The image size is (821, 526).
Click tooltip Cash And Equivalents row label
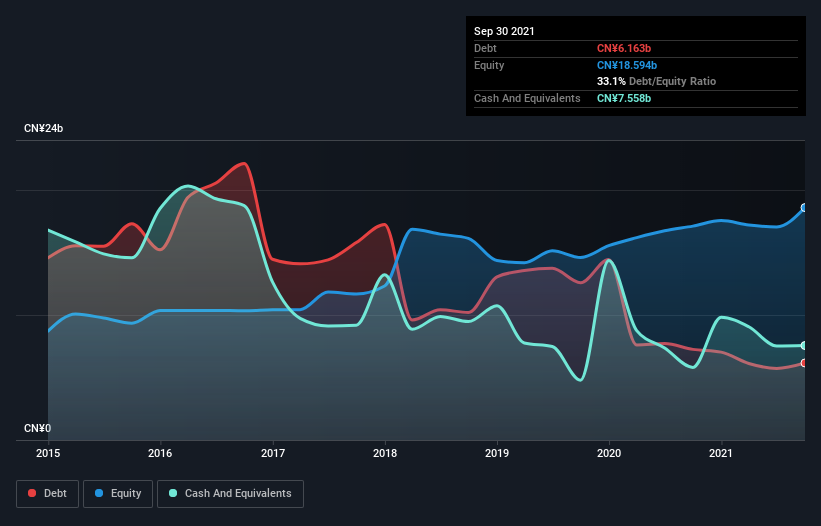(527, 98)
